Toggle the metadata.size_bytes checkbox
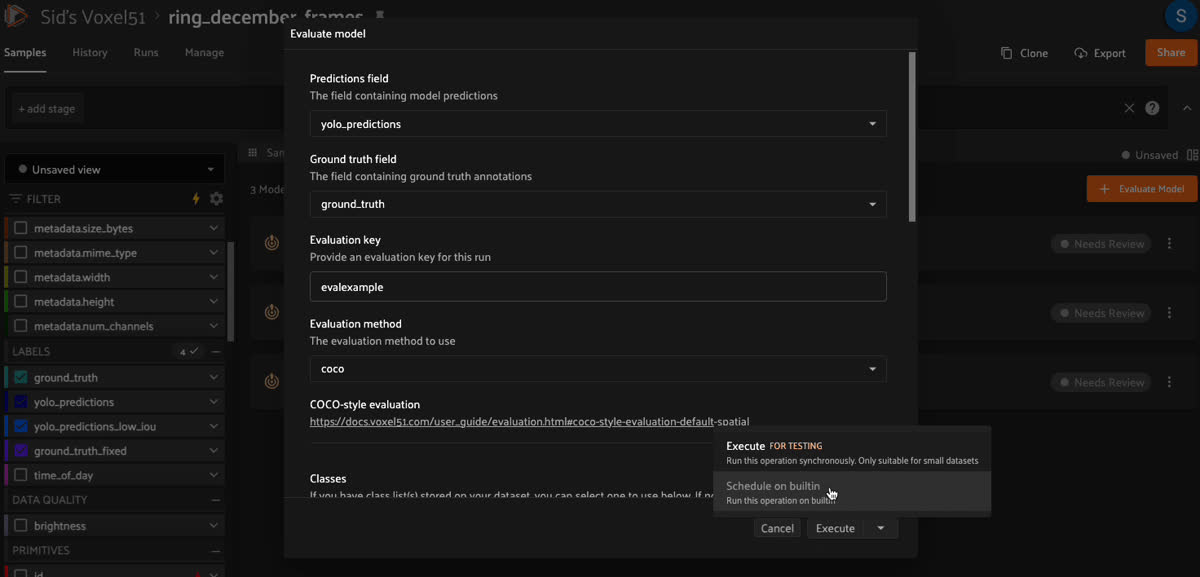Screen dimensions: 1200x577 [x=21, y=228]
